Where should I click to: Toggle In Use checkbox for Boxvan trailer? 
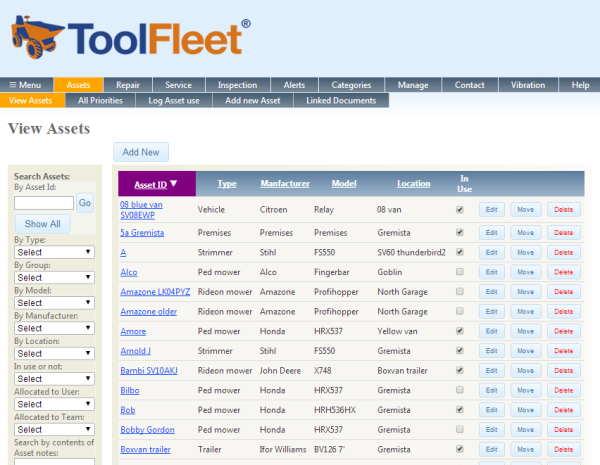pos(460,449)
